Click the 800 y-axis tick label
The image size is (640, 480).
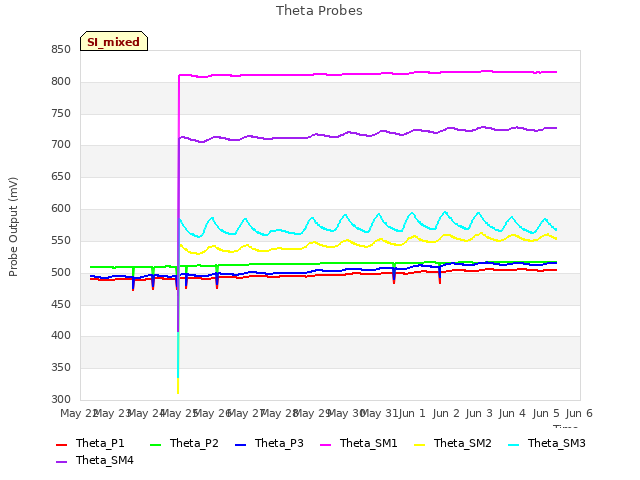click(61, 82)
